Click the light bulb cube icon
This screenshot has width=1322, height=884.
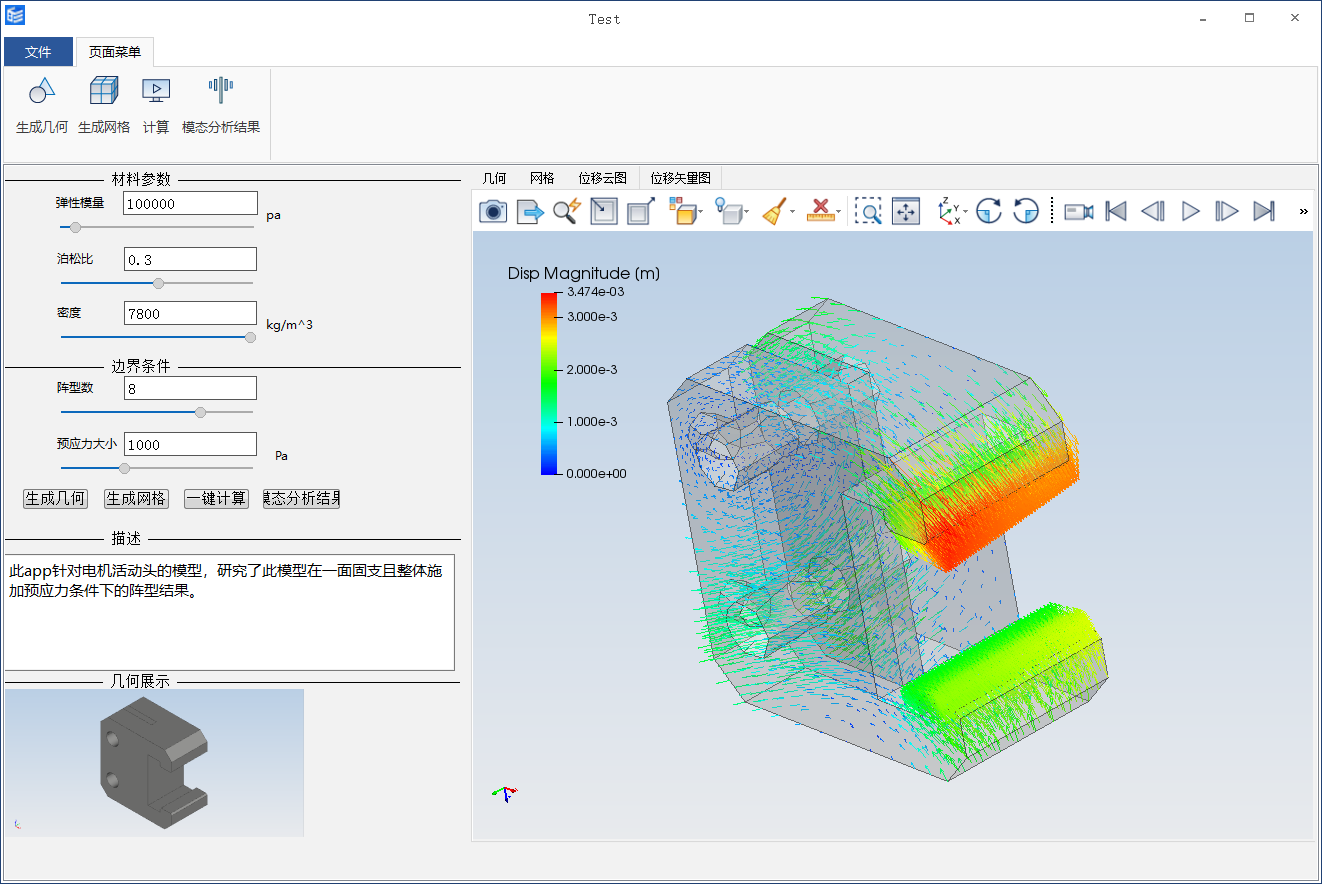coord(727,211)
